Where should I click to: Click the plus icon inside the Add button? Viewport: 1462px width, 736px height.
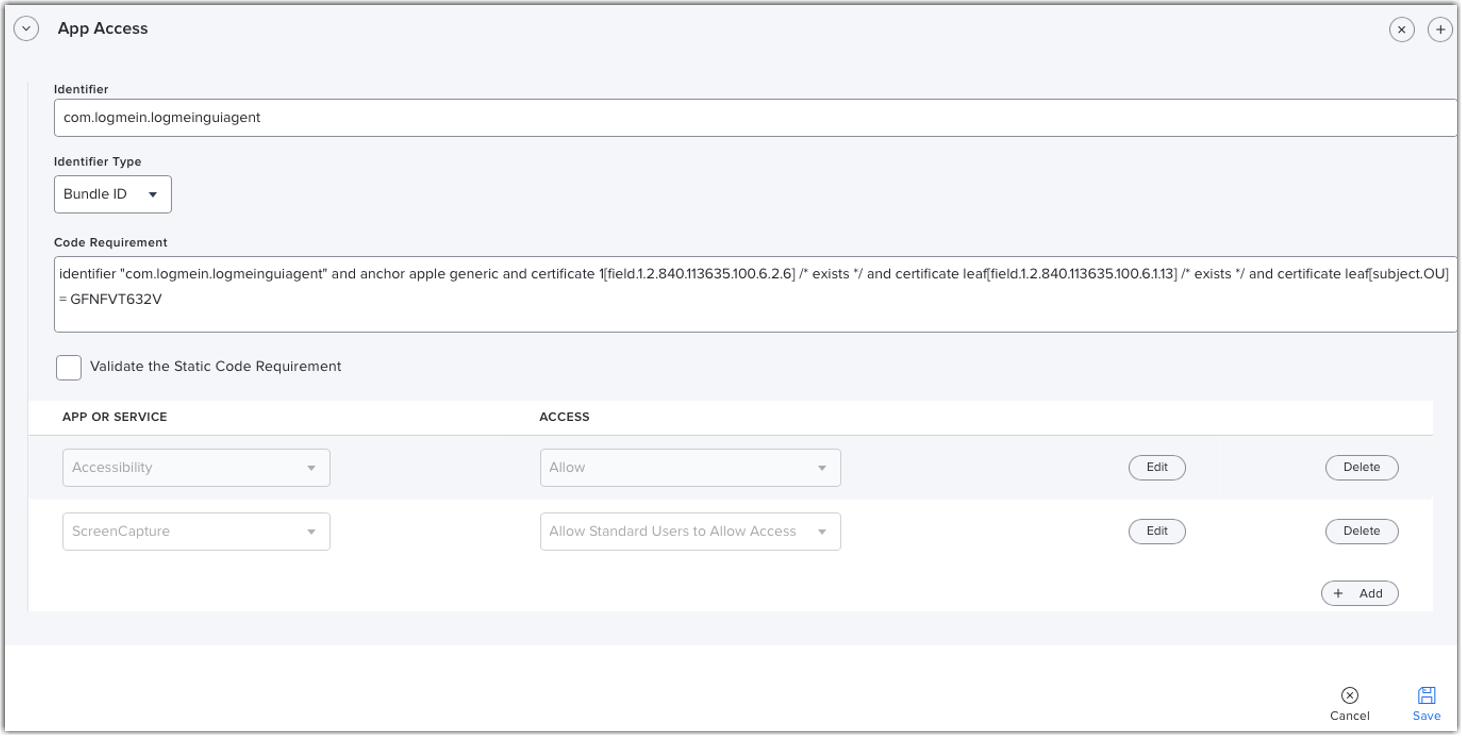[1338, 593]
